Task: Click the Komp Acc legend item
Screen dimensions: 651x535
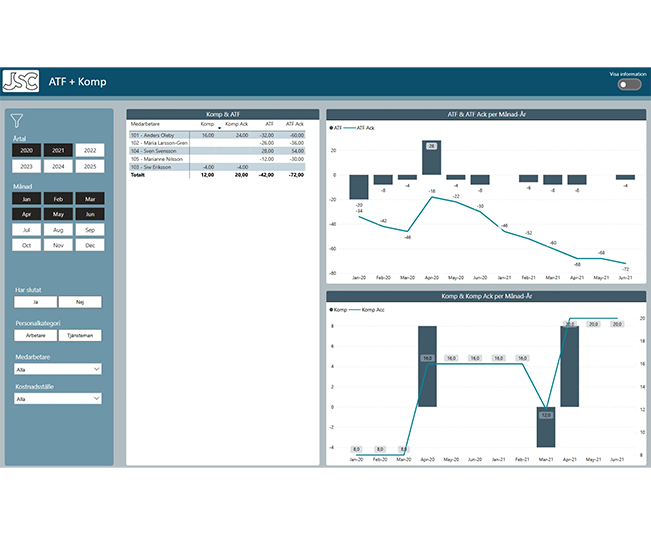Action: (367, 310)
